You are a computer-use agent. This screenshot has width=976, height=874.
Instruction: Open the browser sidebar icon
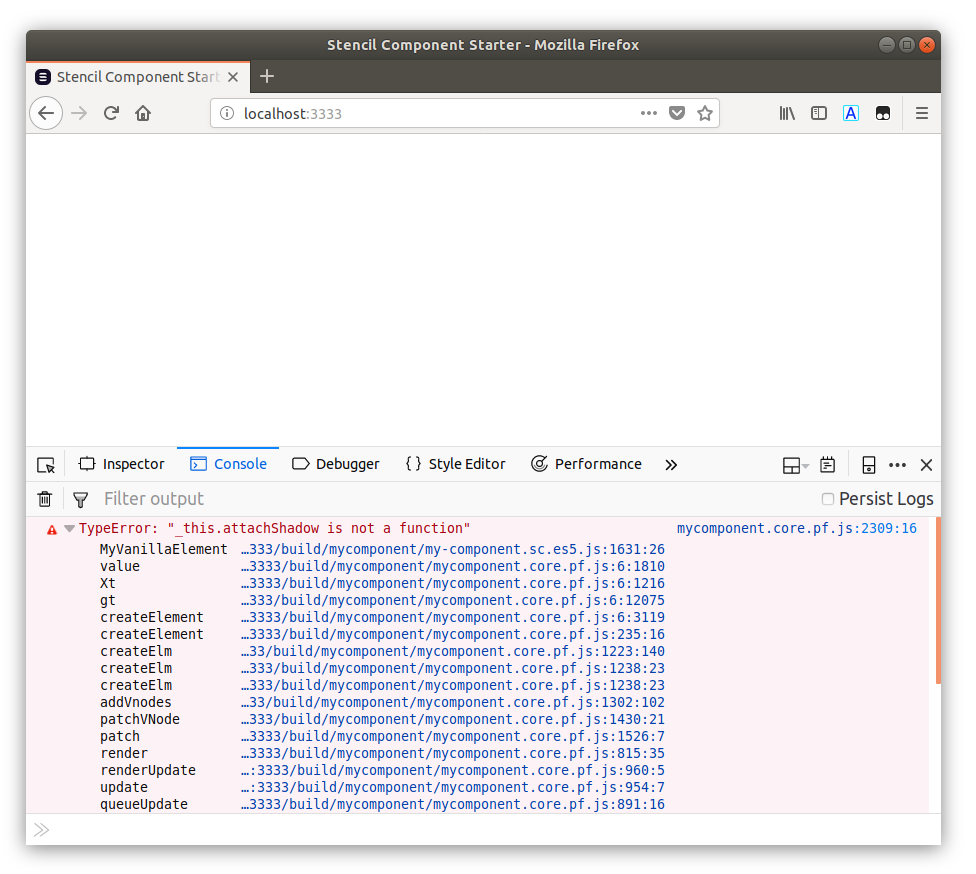point(819,113)
